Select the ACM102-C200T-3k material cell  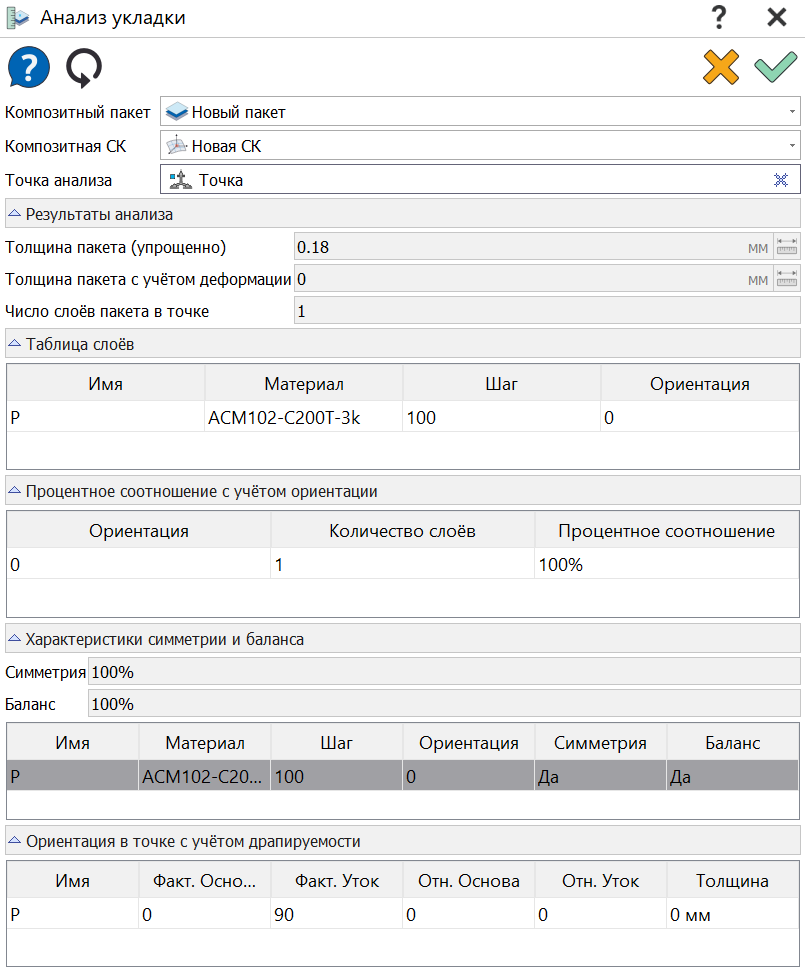(x=304, y=418)
